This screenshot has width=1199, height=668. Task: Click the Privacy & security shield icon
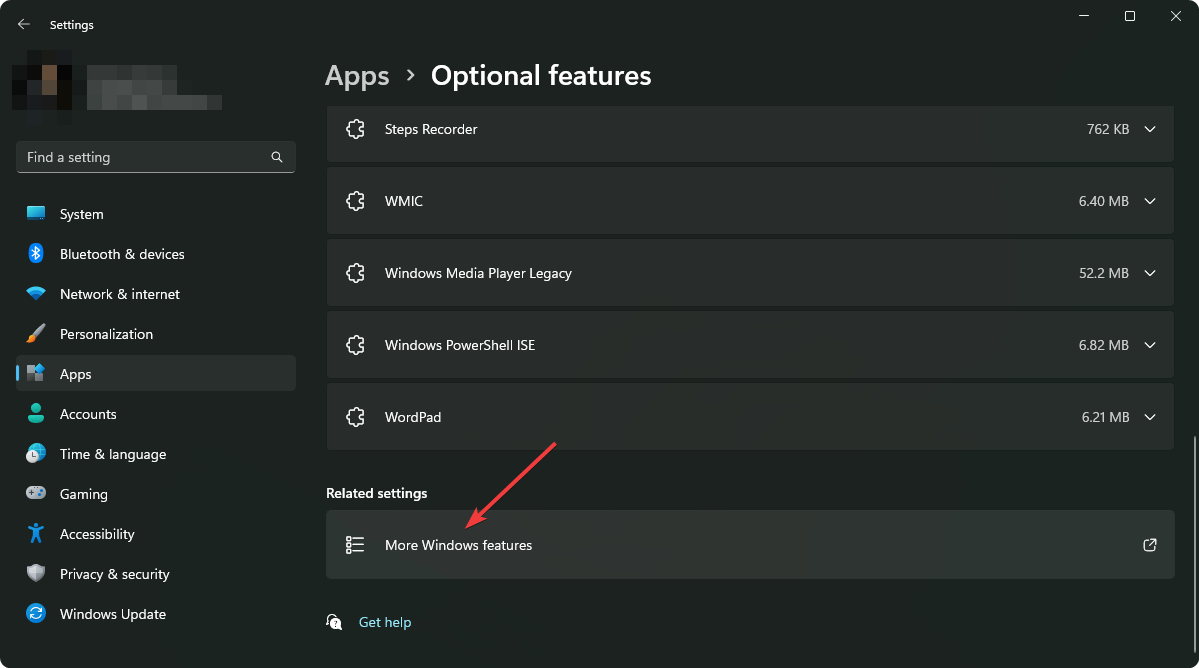coord(36,573)
